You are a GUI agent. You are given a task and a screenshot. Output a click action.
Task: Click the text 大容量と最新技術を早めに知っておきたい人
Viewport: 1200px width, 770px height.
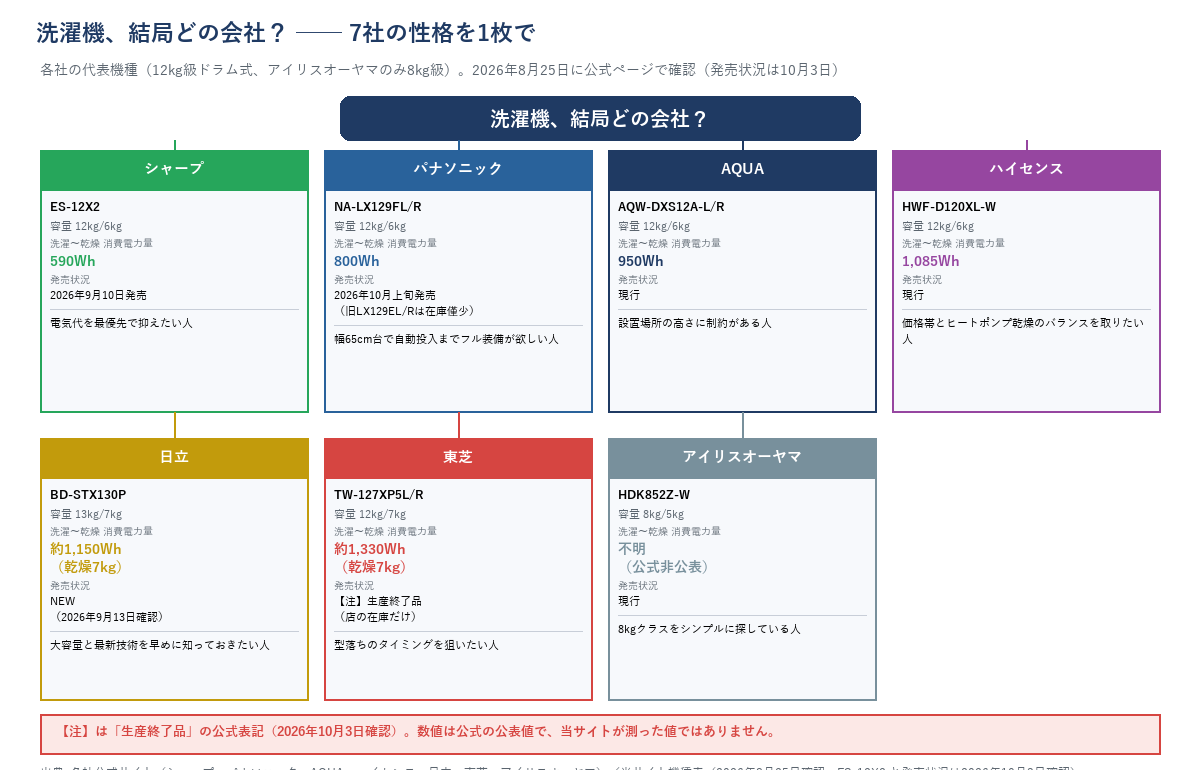[160, 645]
